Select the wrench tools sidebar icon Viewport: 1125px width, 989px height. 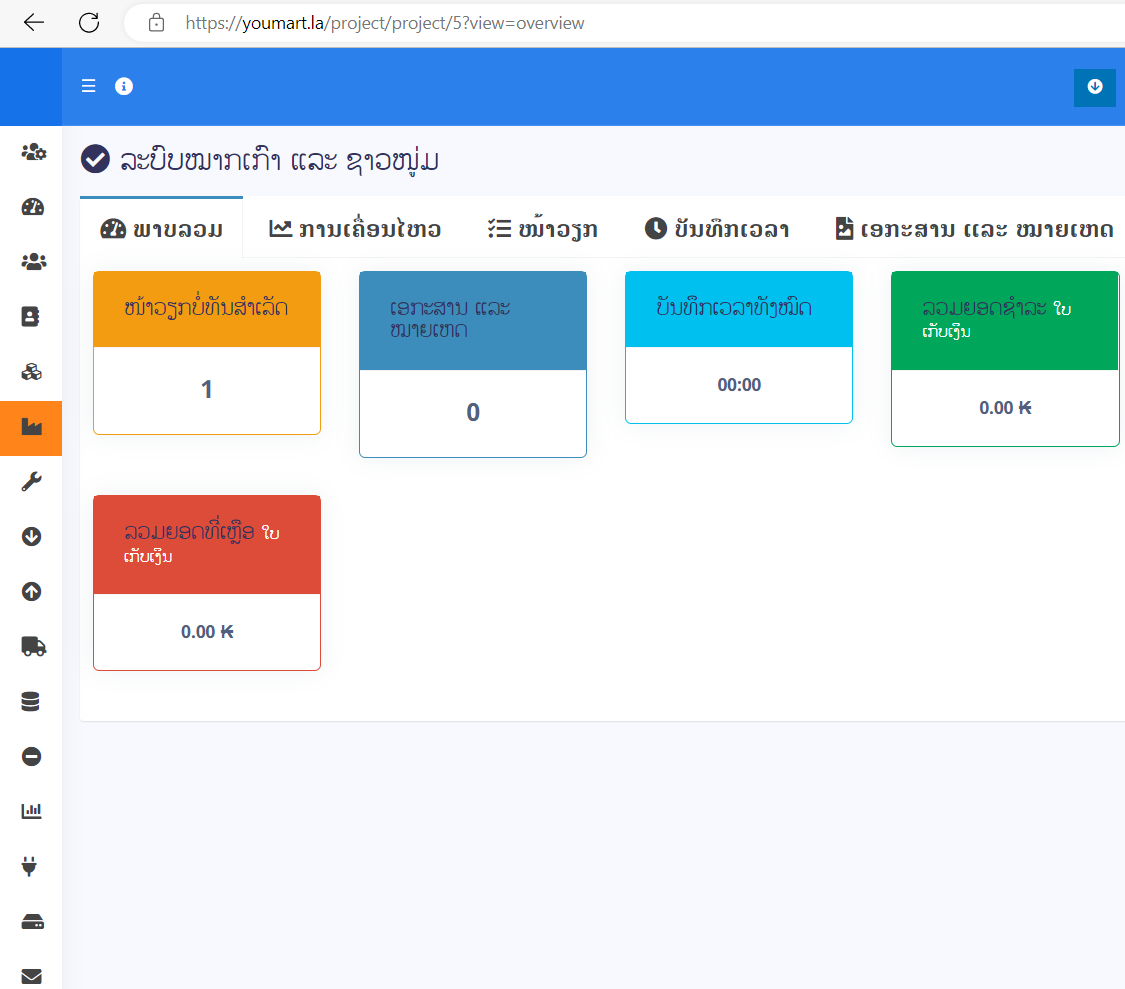tap(32, 482)
